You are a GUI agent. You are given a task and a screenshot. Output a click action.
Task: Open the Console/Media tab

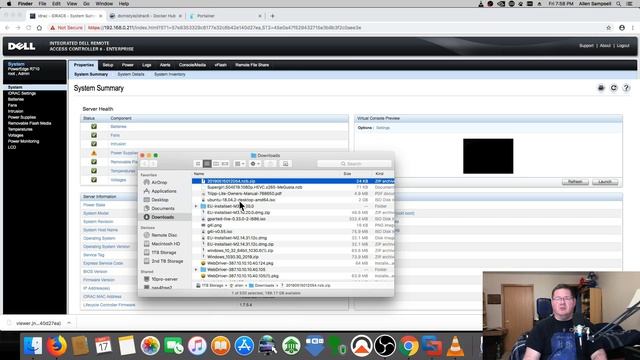(192, 65)
